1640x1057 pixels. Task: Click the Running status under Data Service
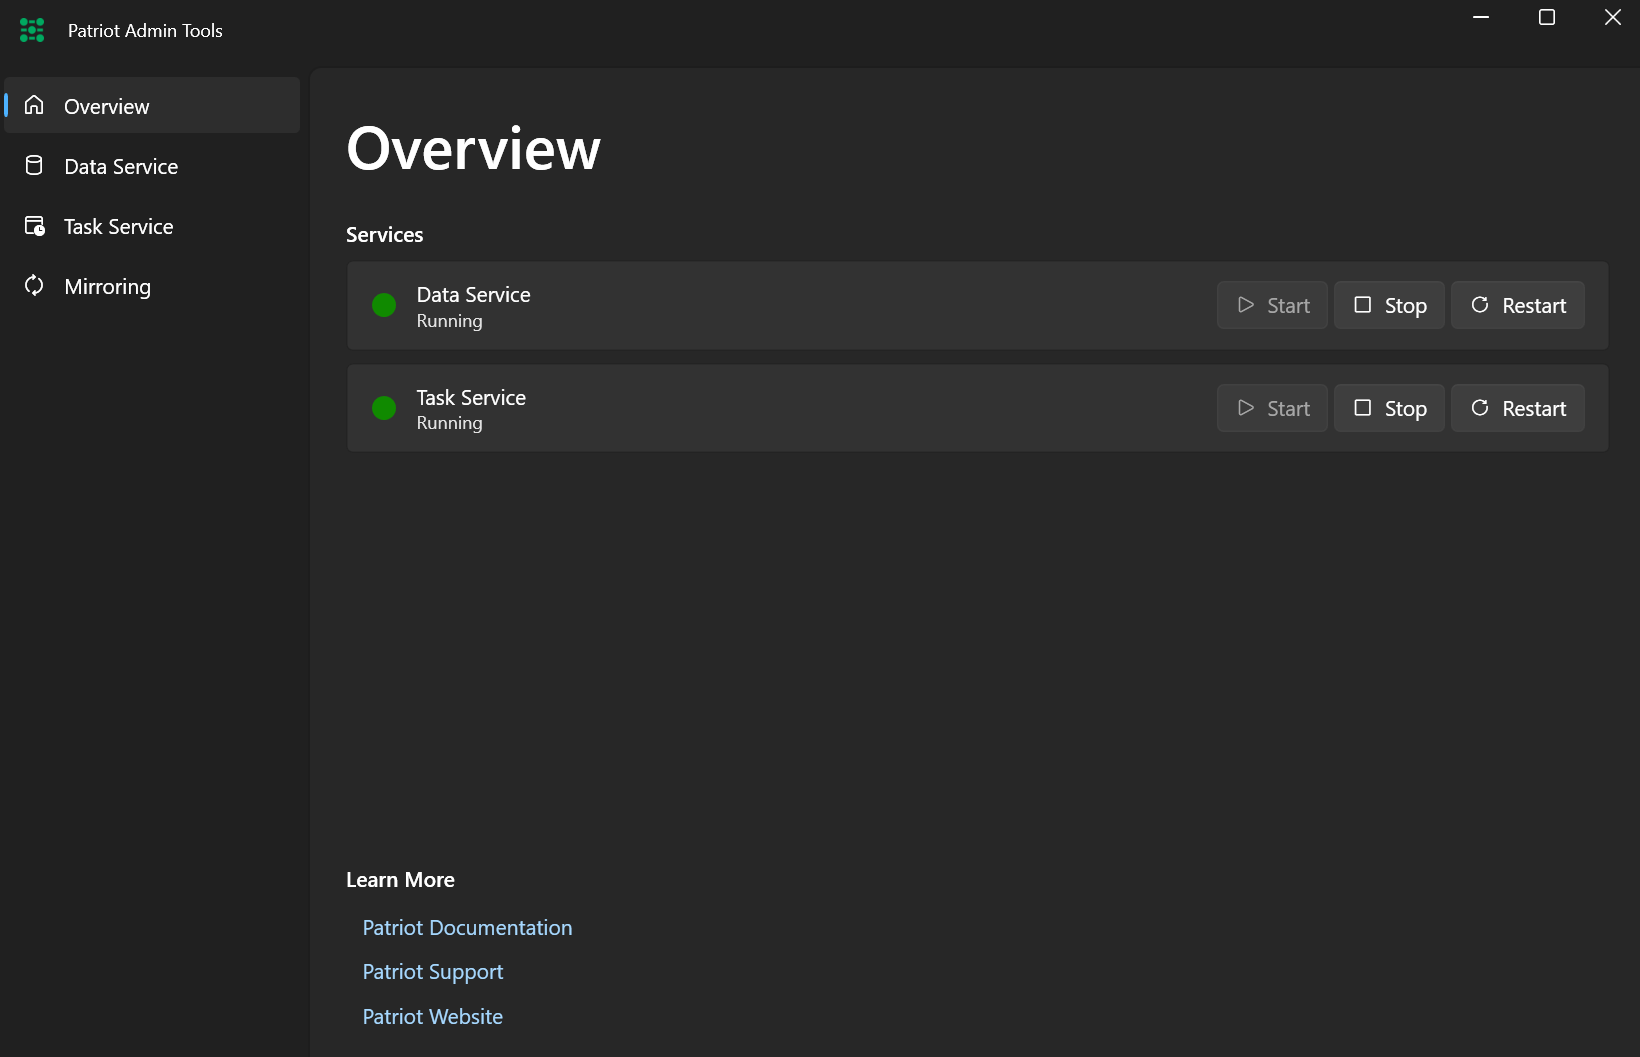coord(449,321)
